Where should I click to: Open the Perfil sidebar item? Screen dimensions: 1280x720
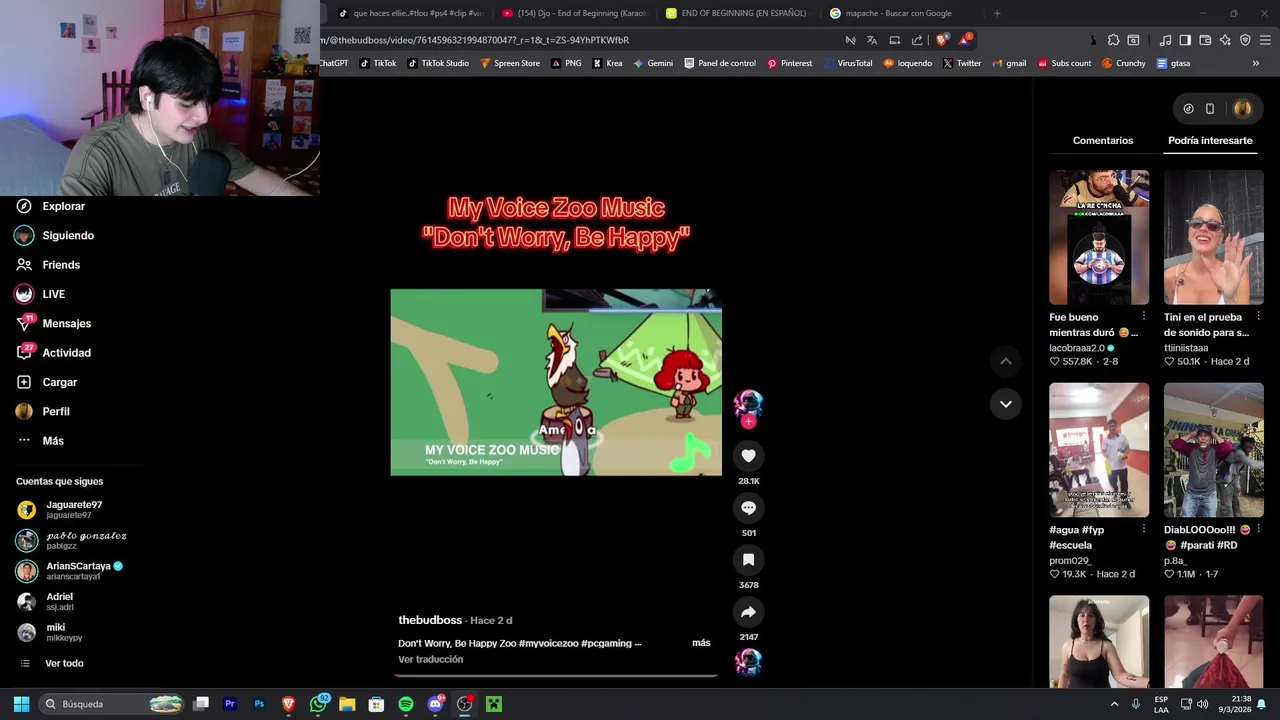(43, 412)
